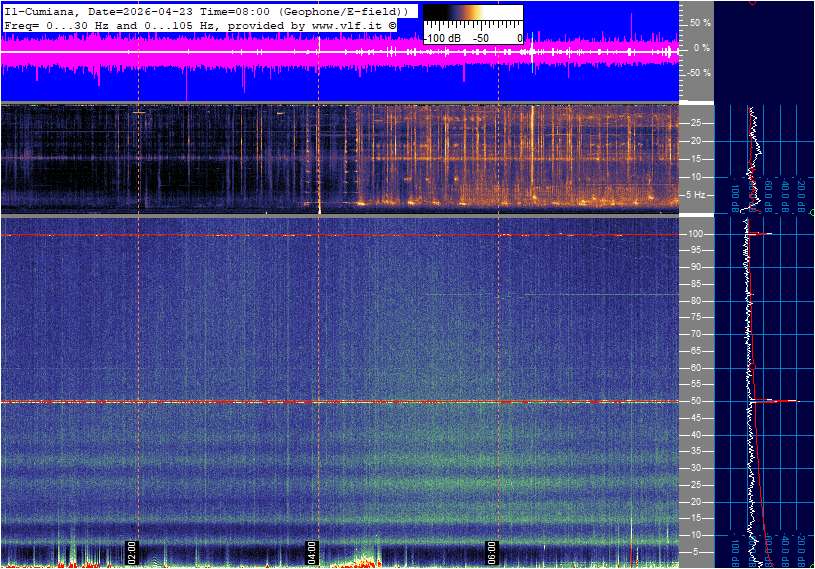Screen dimensions: 815x569
Task: Click the dB color scale gradient bar
Action: [472, 18]
